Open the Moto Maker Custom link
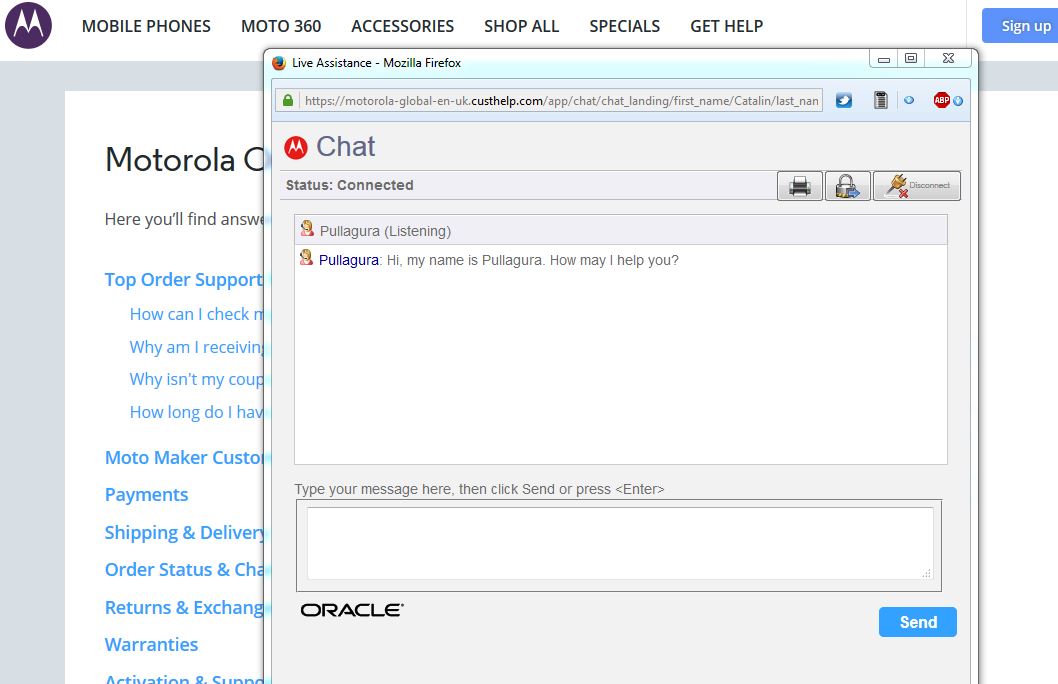 (184, 457)
